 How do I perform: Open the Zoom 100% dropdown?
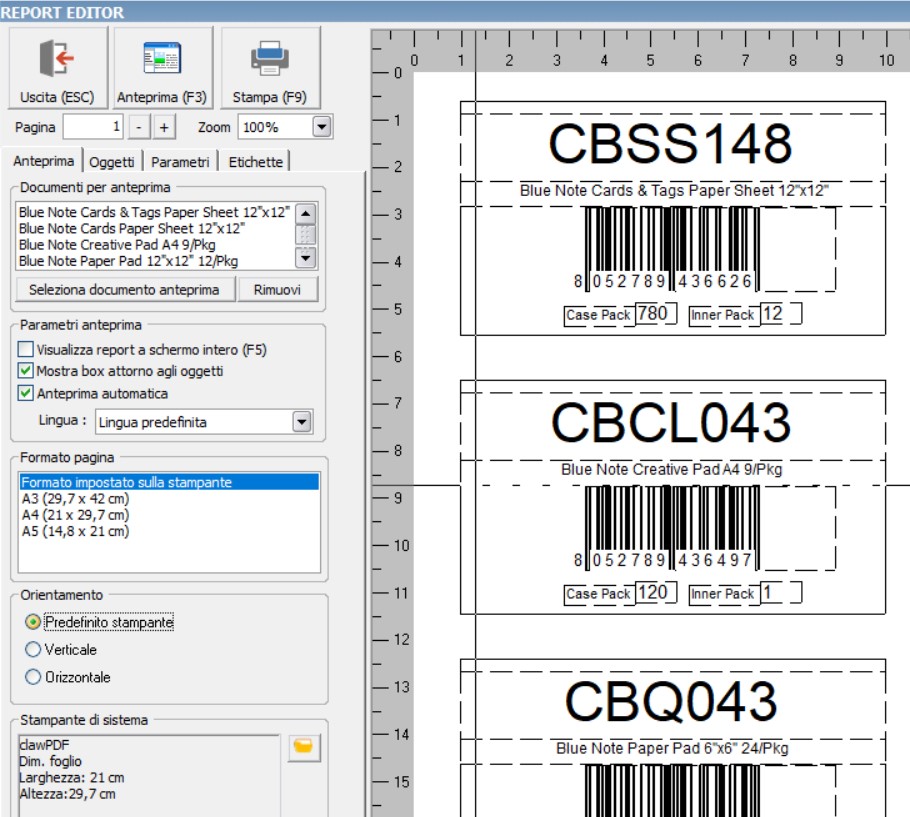[322, 126]
